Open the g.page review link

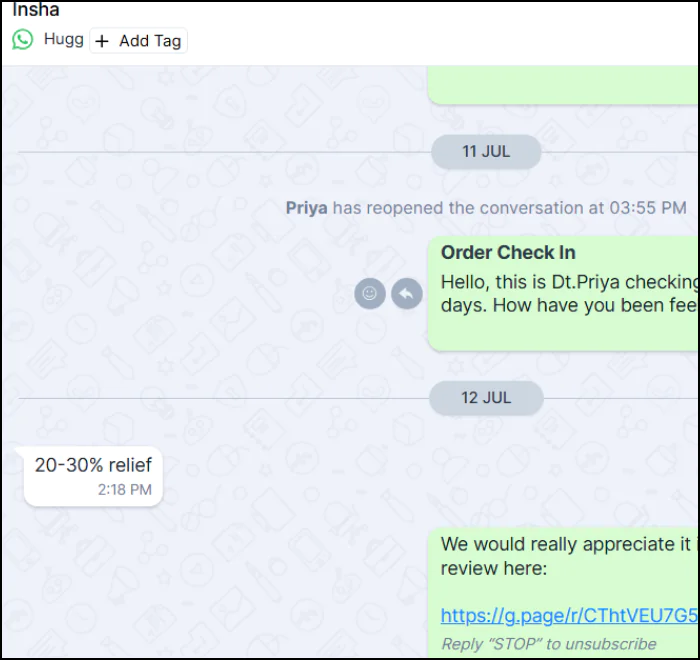(x=569, y=615)
